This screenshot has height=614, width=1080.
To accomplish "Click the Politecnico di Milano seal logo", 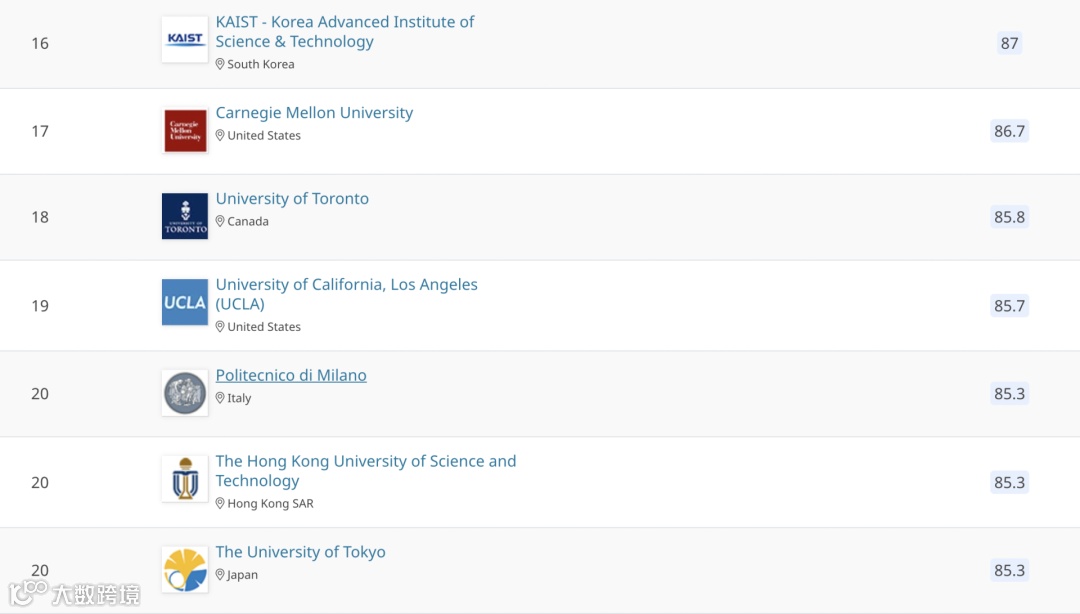I will (x=185, y=393).
